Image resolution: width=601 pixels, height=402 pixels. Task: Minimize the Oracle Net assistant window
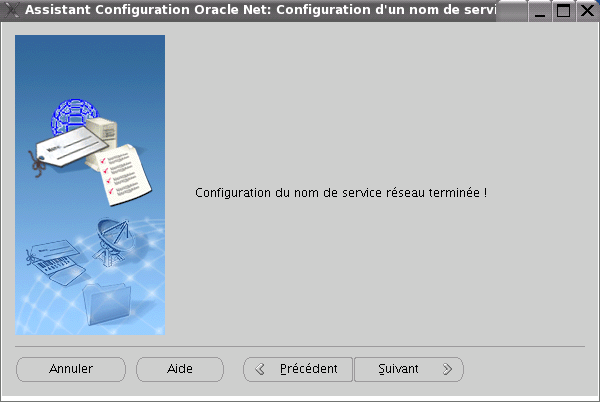[540, 11]
